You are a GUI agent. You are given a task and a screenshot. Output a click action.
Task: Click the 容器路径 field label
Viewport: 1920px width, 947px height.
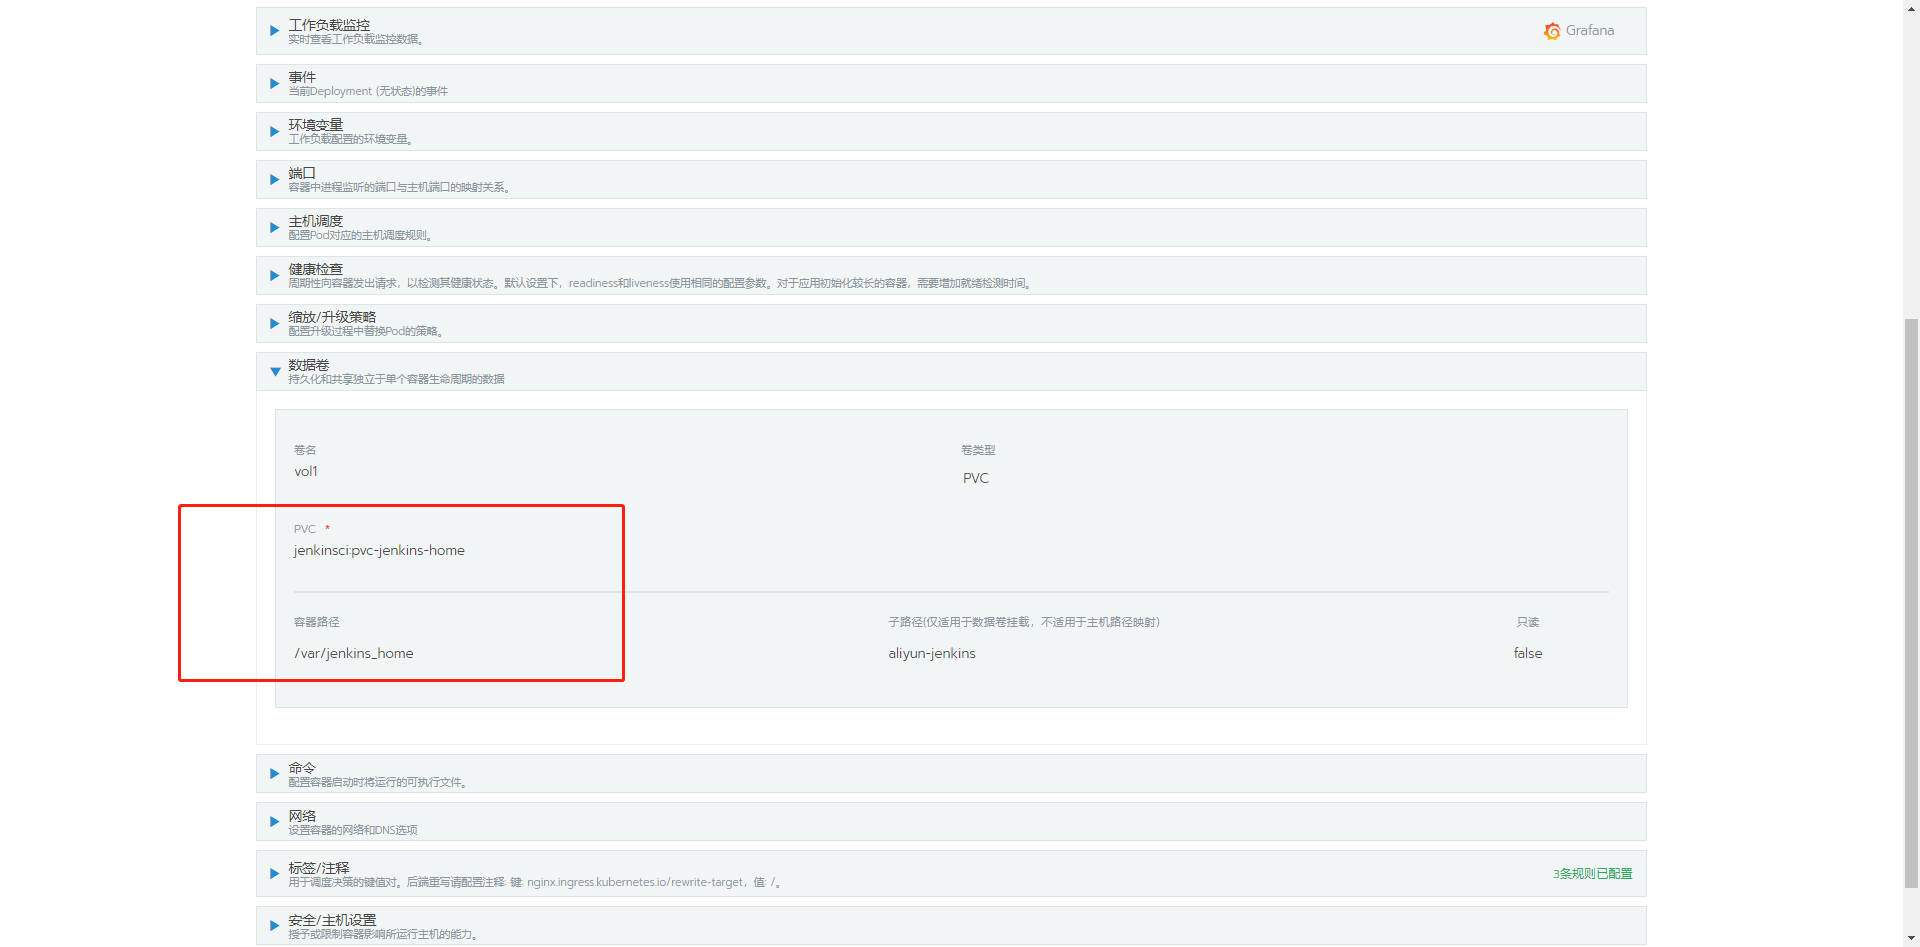316,622
